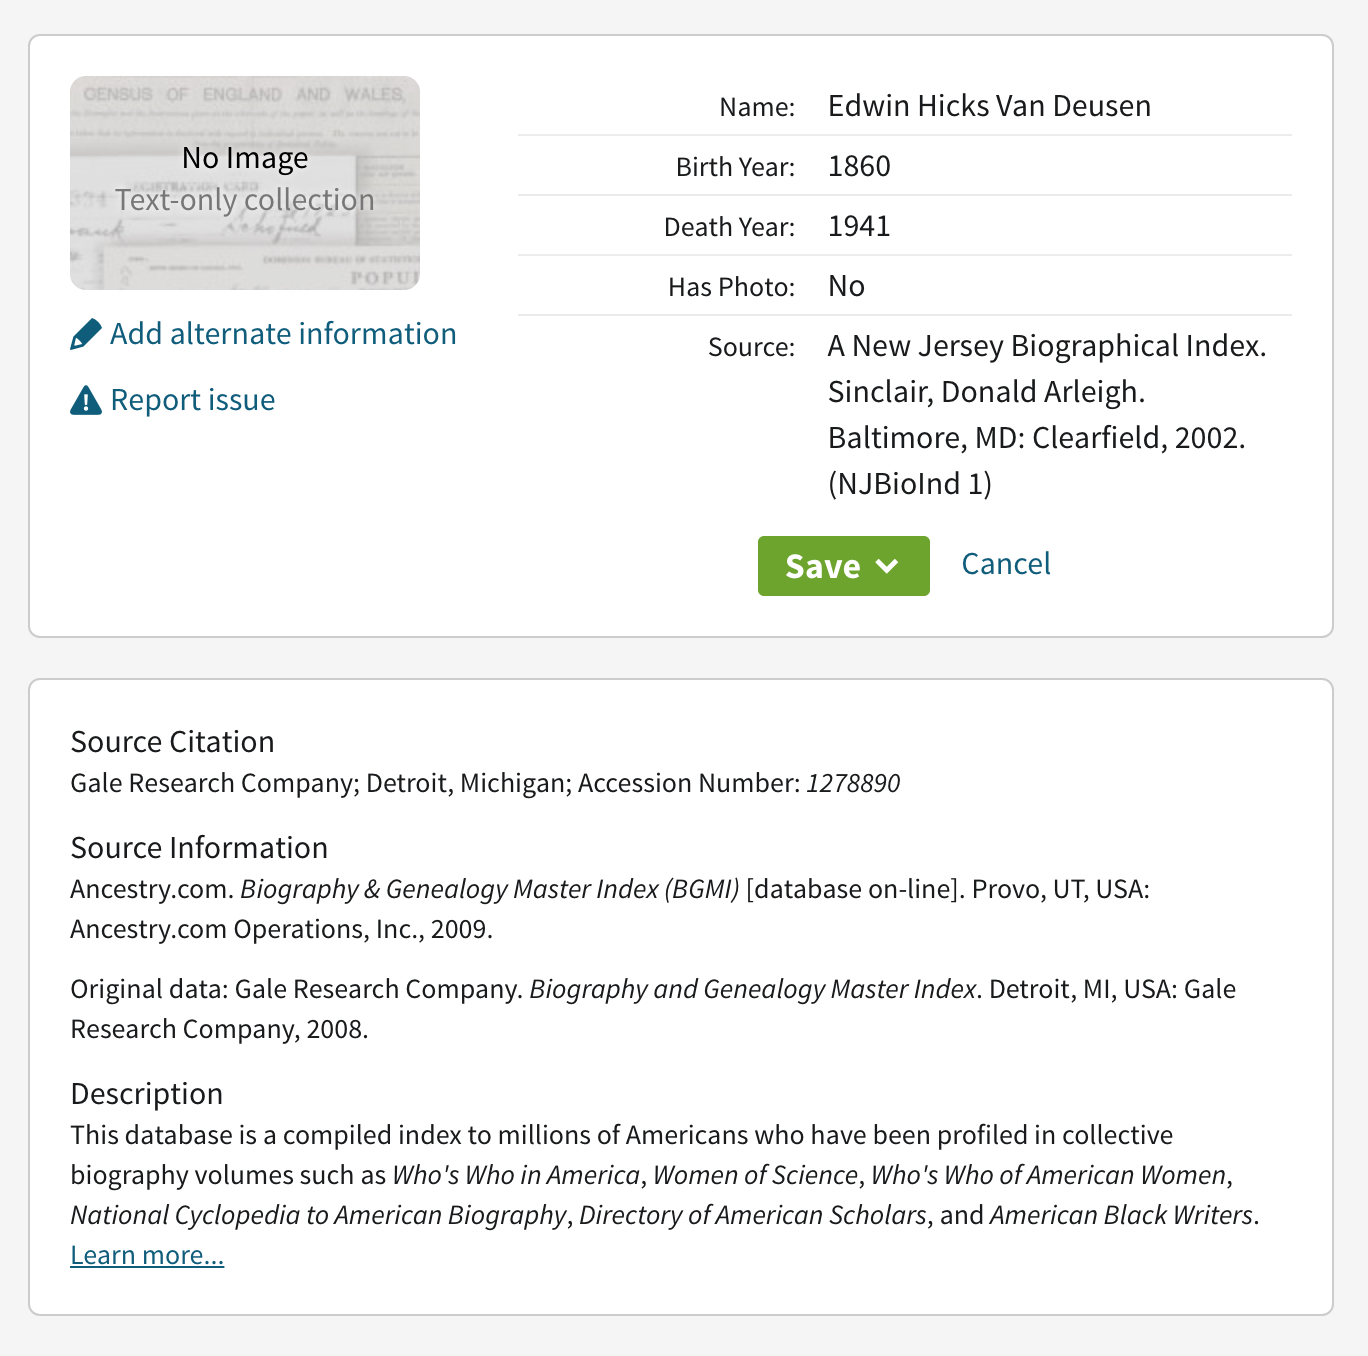Cancel saving this record
The width and height of the screenshot is (1368, 1356).
point(1005,564)
